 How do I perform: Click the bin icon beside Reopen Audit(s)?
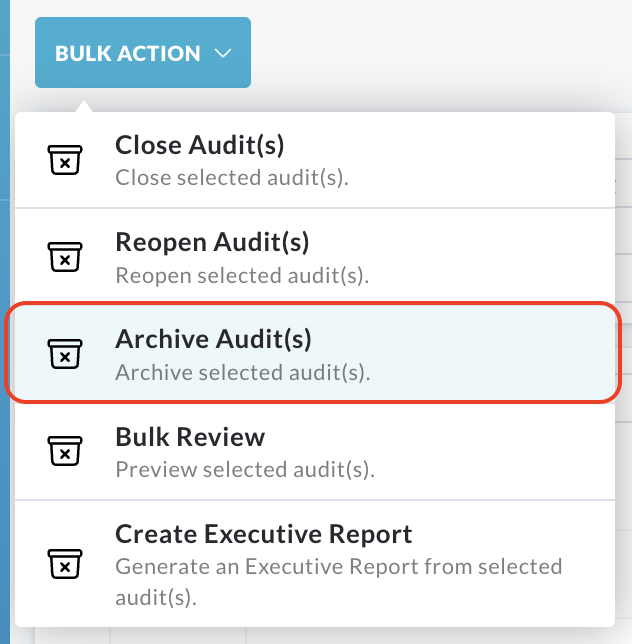[65, 257]
